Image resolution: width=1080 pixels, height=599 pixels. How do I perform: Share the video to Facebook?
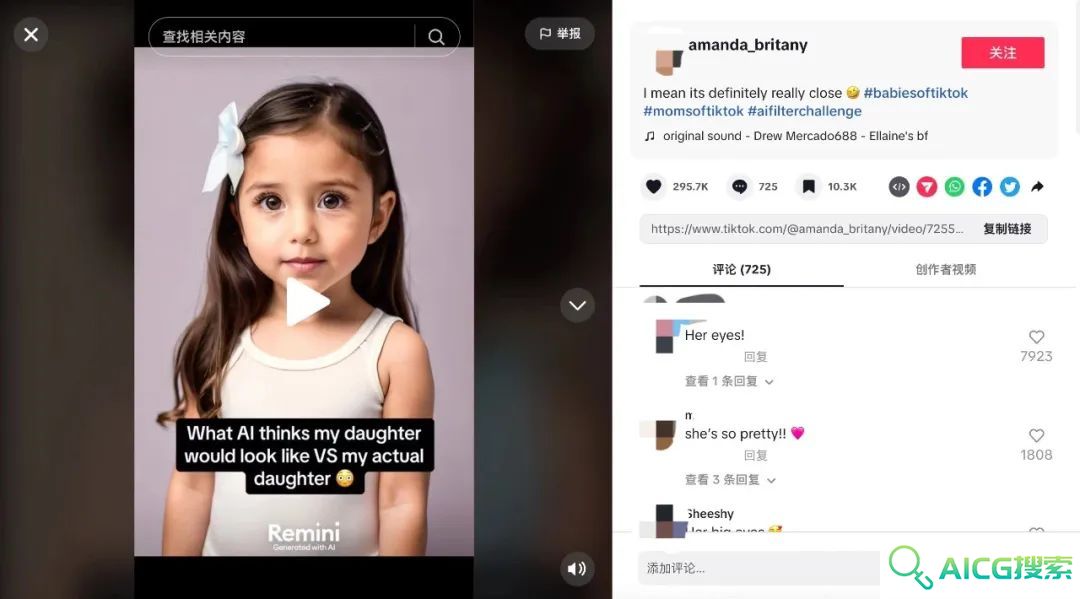tap(982, 187)
